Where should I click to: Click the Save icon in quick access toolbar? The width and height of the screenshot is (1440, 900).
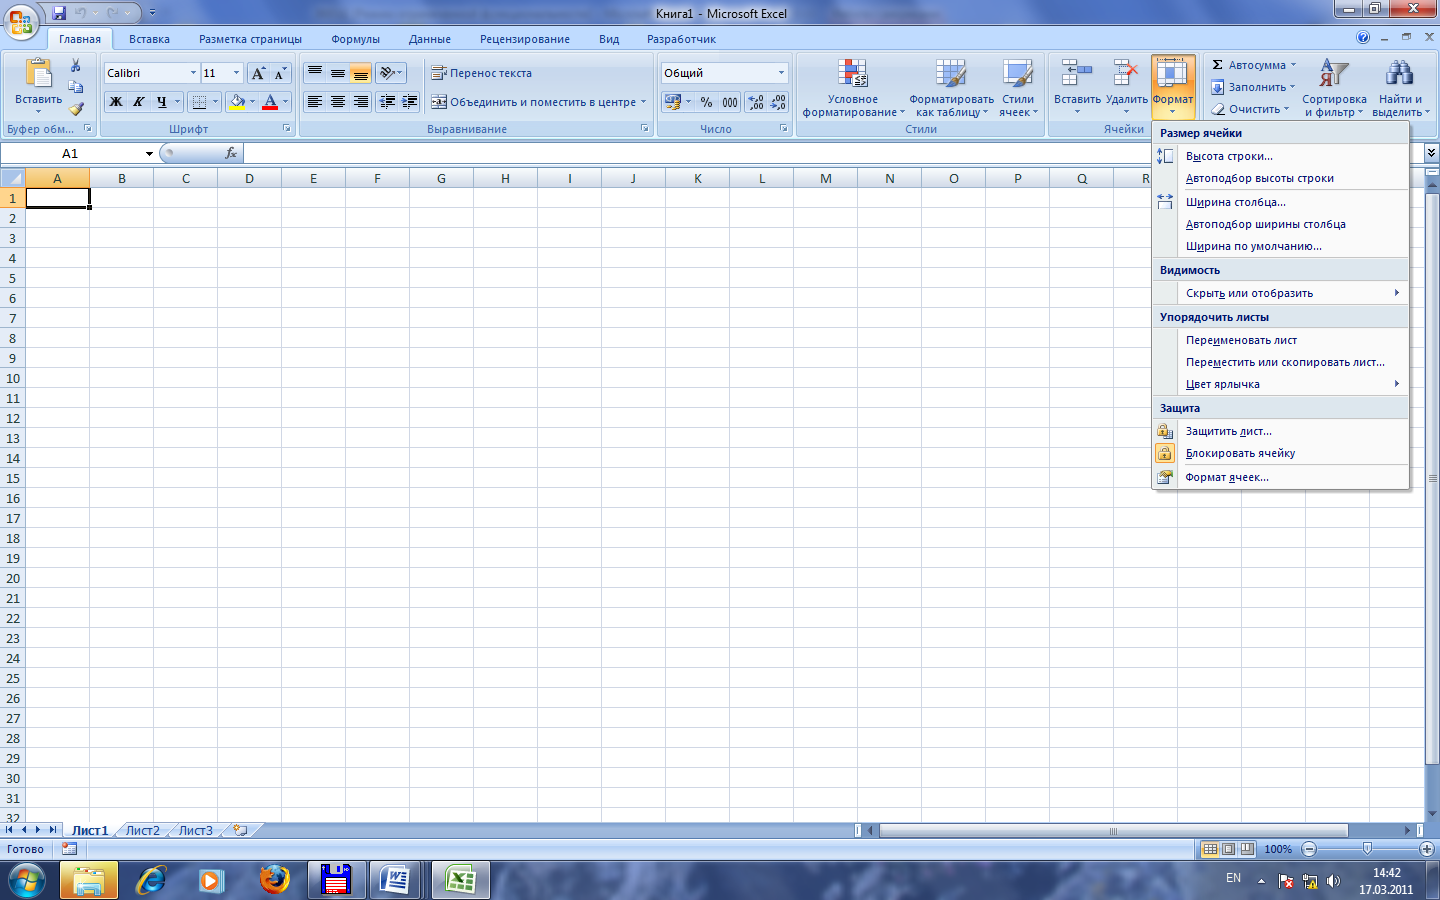click(59, 13)
